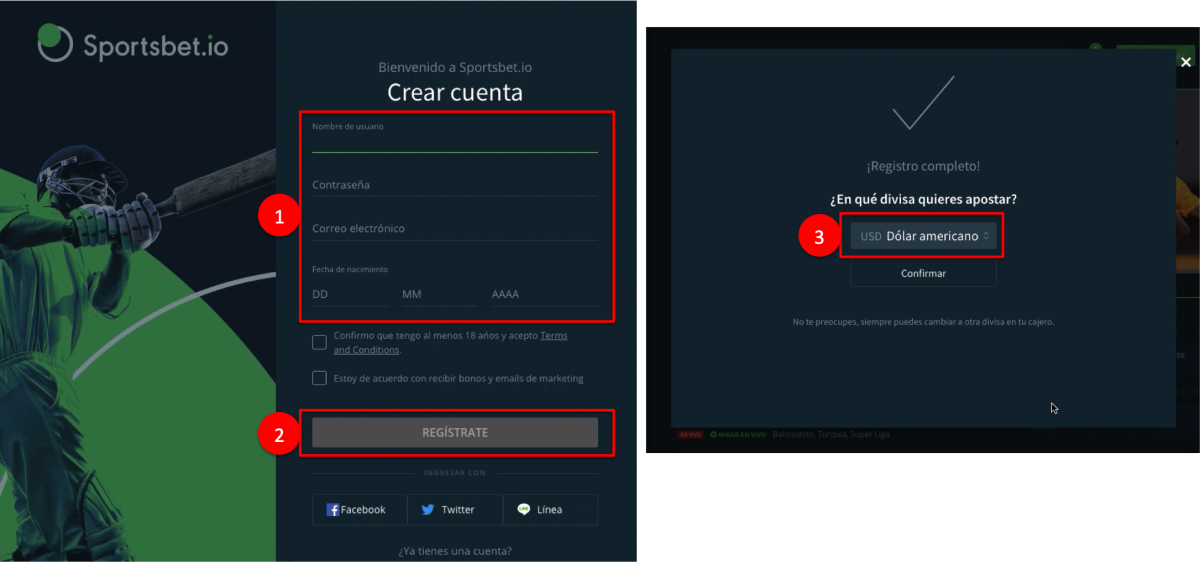Click the ¿Ya tienes una cuenta? link
This screenshot has width=1200, height=562.
[x=455, y=550]
